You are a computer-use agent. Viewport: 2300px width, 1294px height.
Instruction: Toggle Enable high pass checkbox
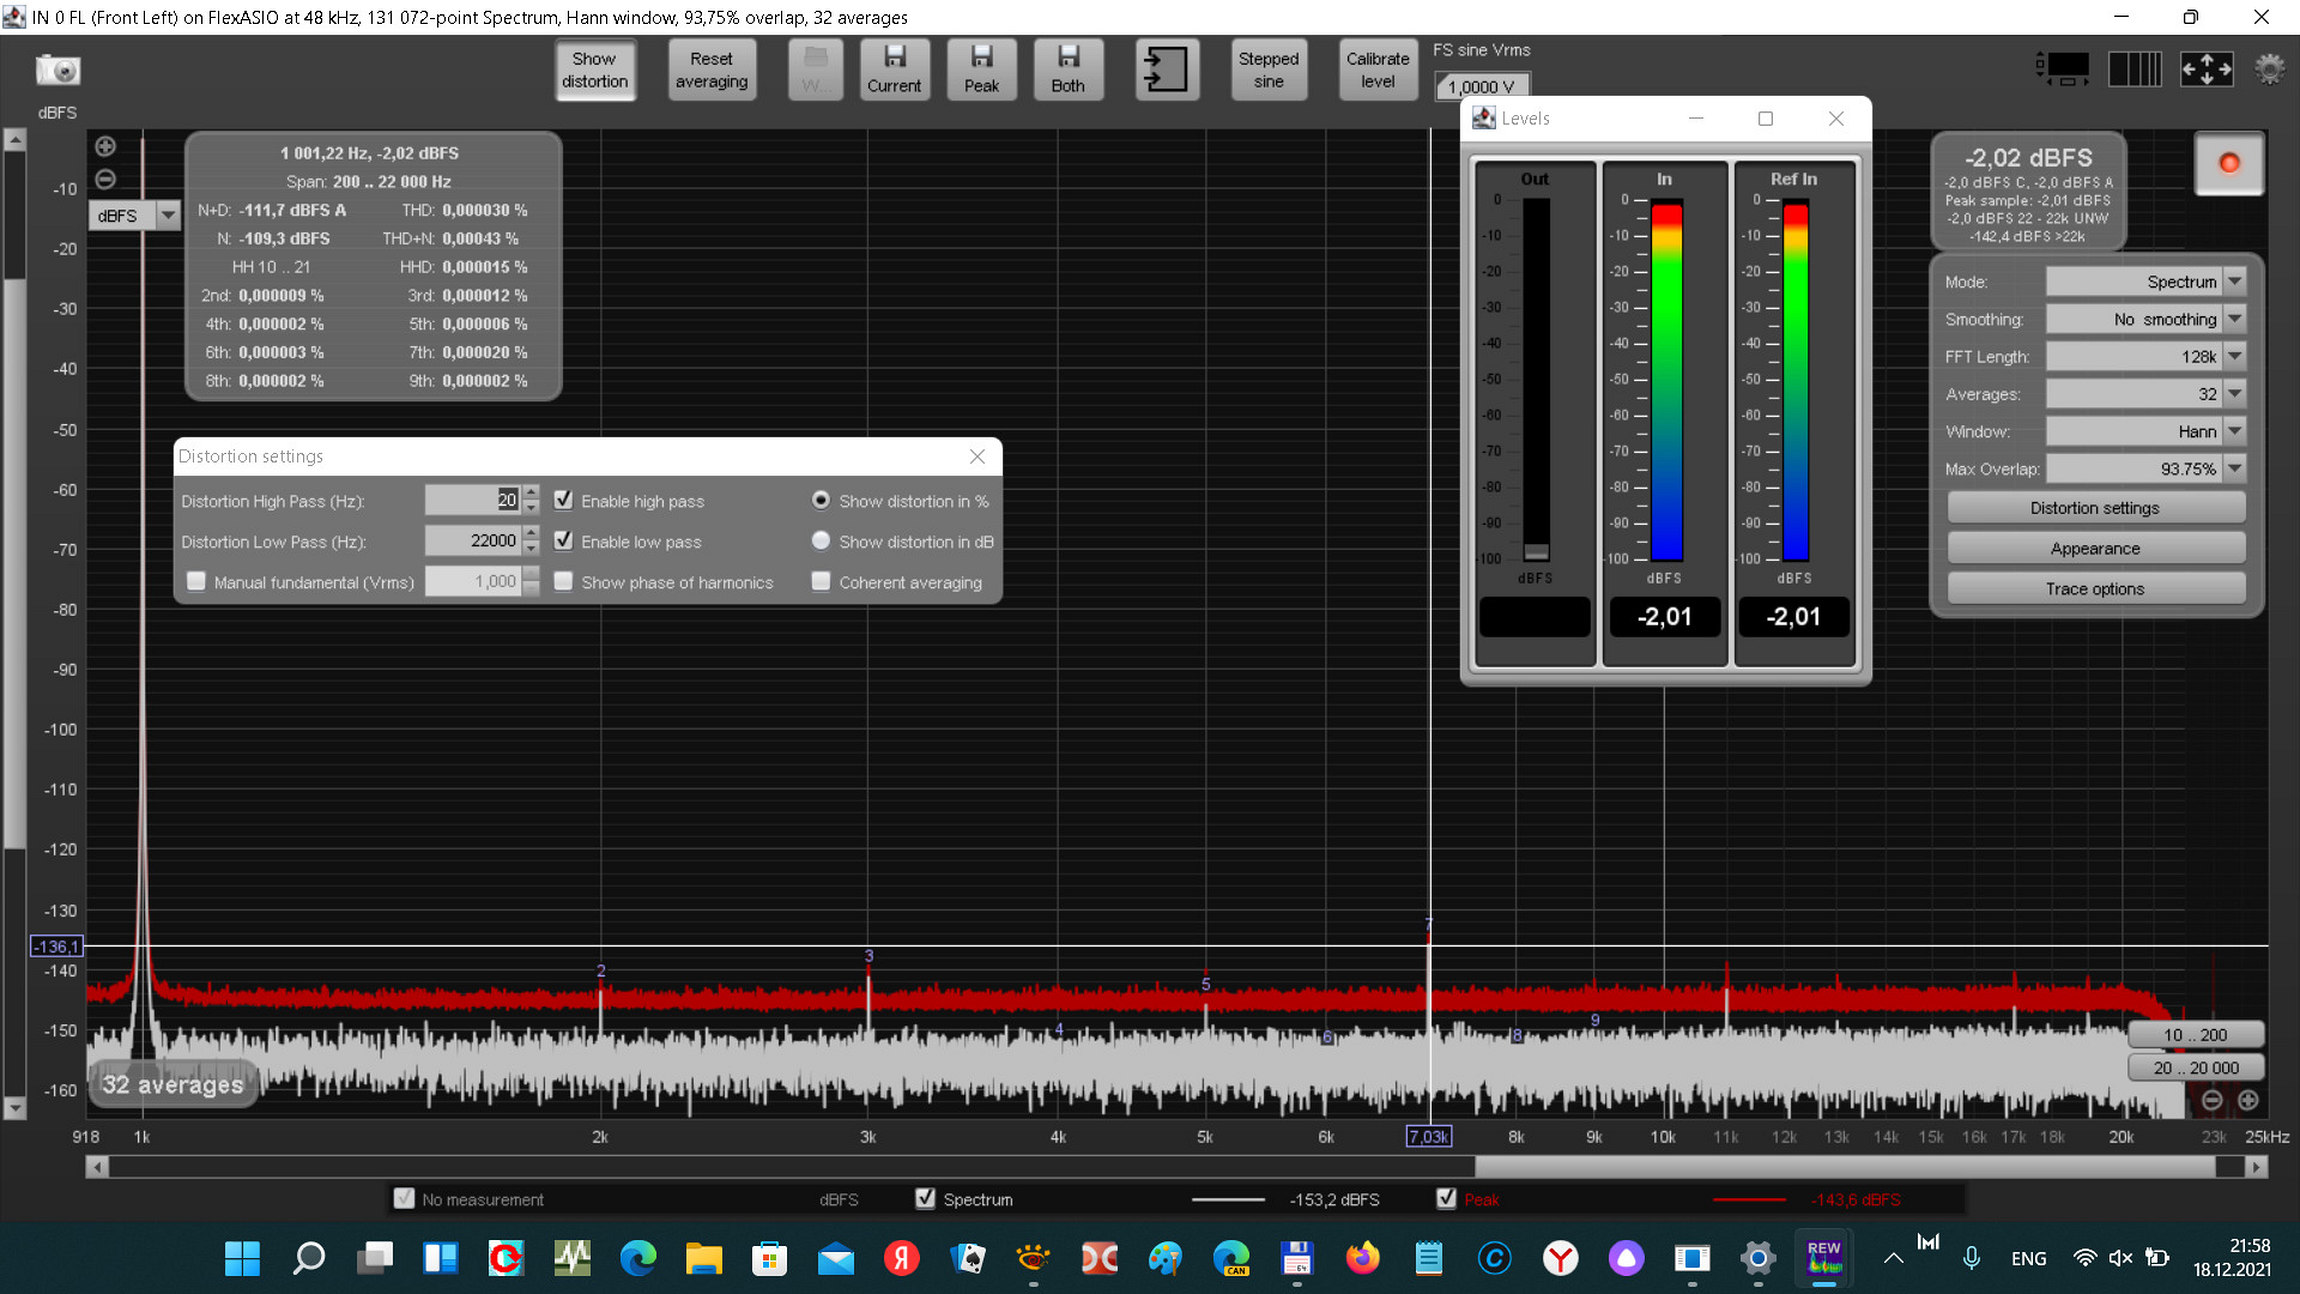point(564,500)
